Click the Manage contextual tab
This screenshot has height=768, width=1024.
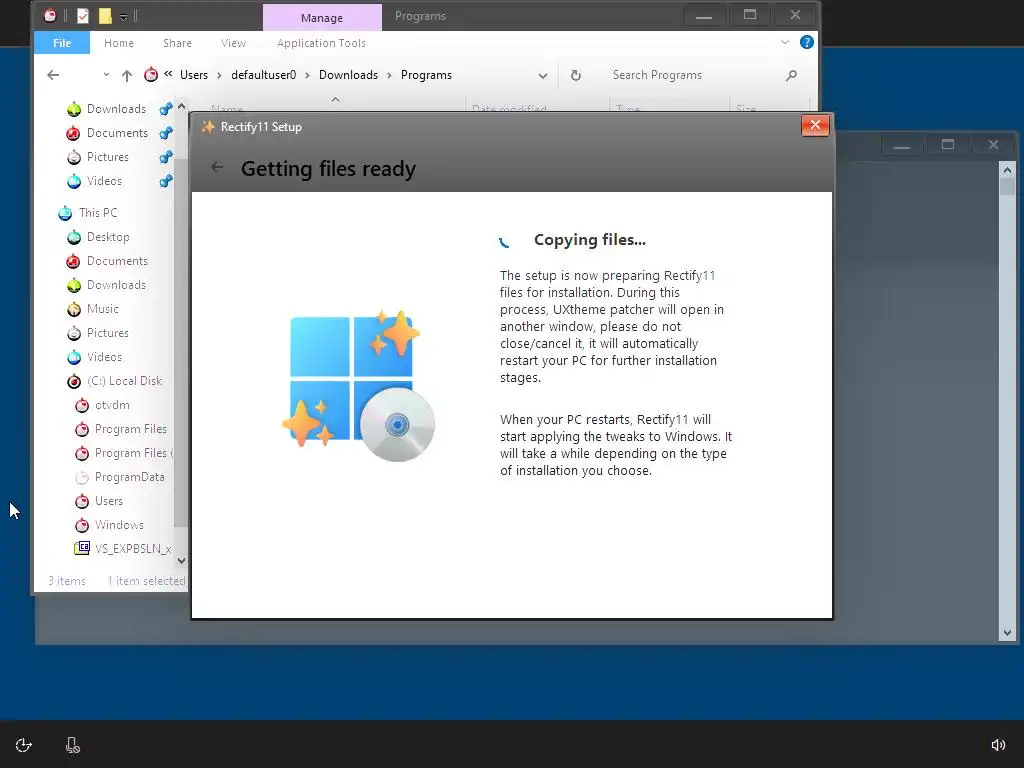(x=322, y=18)
